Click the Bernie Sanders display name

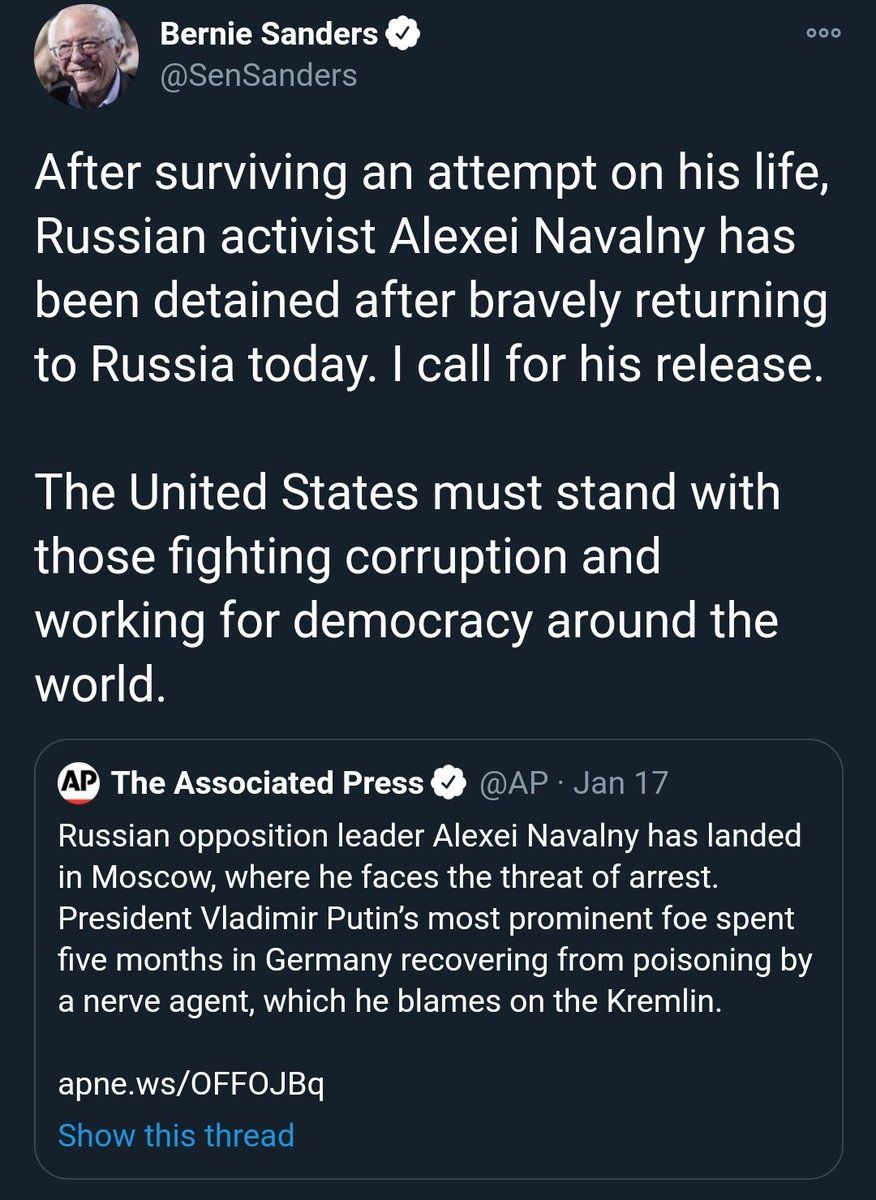269,35
